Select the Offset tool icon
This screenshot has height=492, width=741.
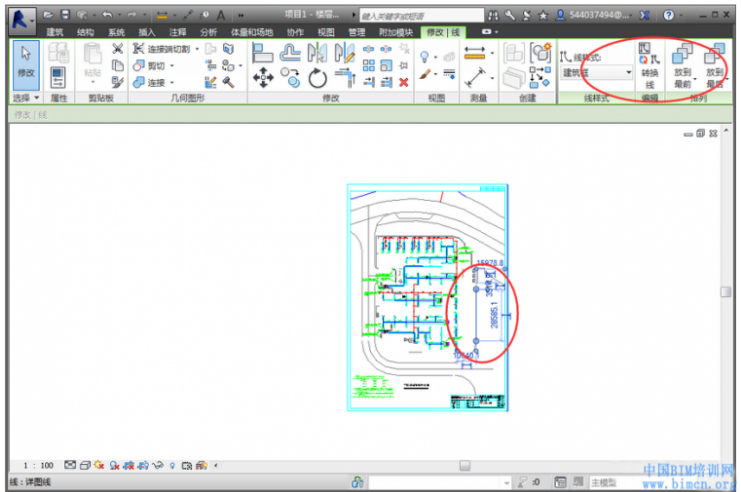point(290,52)
